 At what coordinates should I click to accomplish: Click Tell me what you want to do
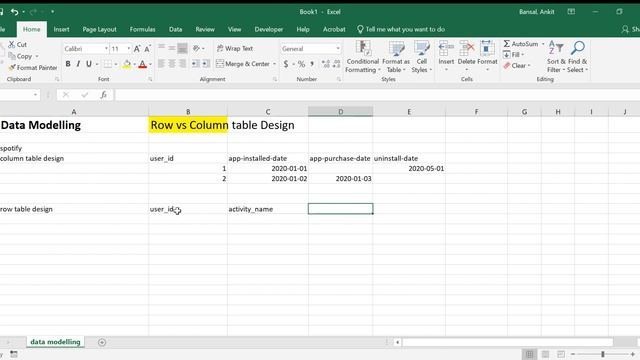pos(401,29)
